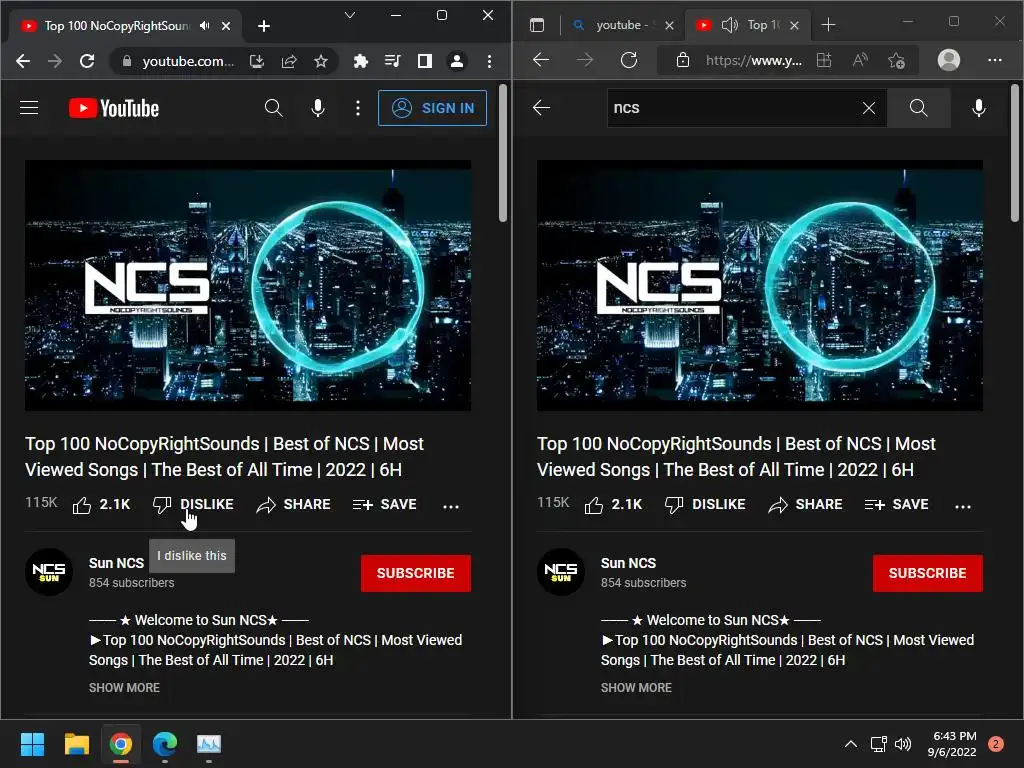Dislike the video in the Chrome window
Screen dimensions: 1024x768
tap(193, 505)
